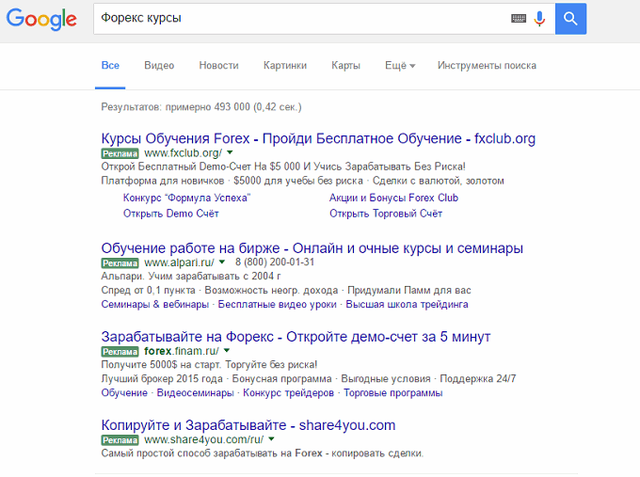Click text 'Получите 5000$ на старт'
Screen dimensions: 640x477
pyautogui.click(x=162, y=364)
